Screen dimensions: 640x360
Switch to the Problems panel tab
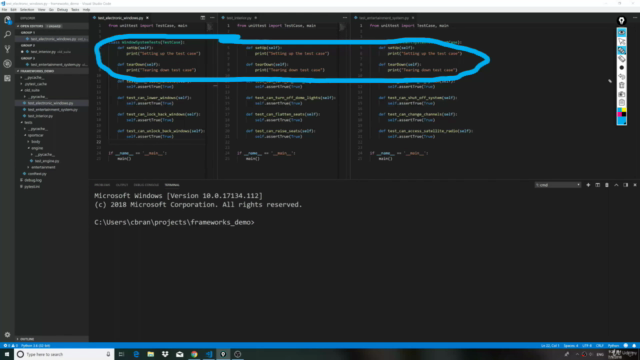tap(102, 185)
